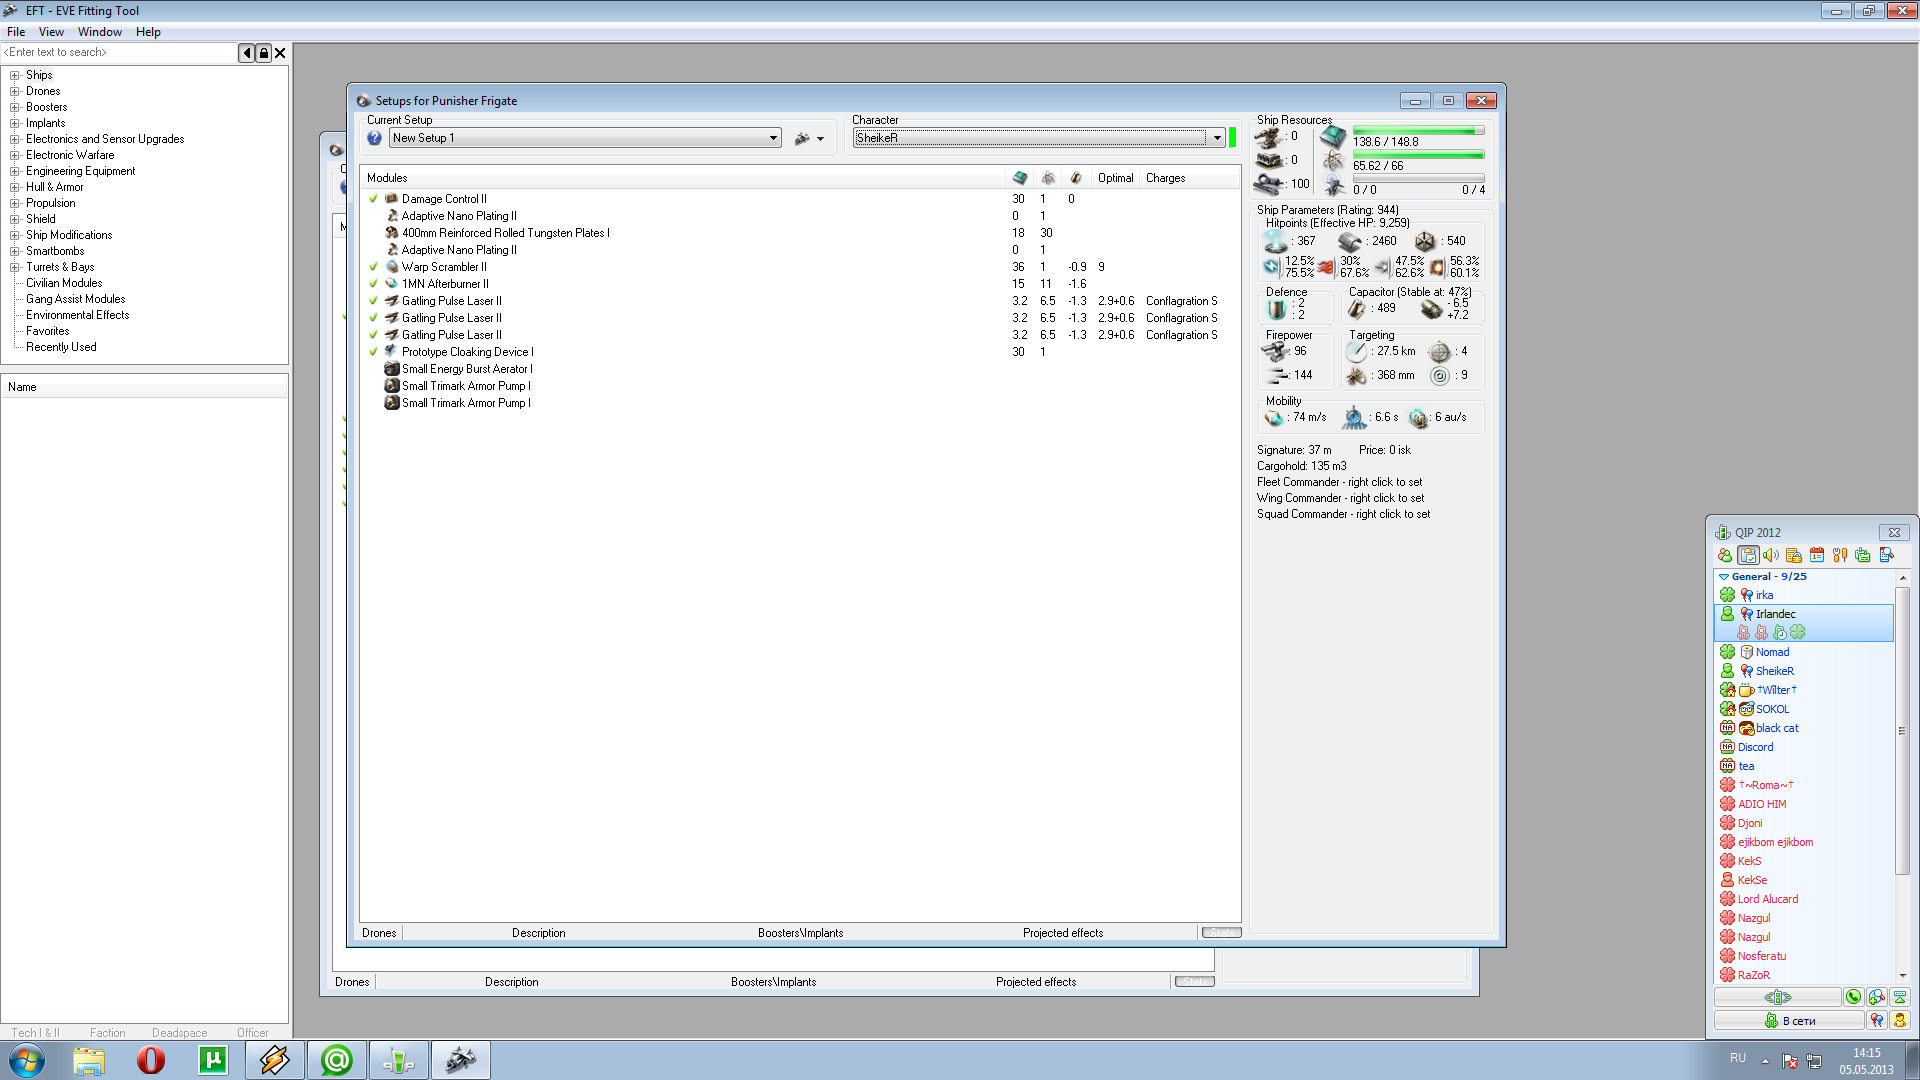This screenshot has width=1920, height=1080.
Task: Click the Faction filter button
Action: pyautogui.click(x=108, y=1033)
